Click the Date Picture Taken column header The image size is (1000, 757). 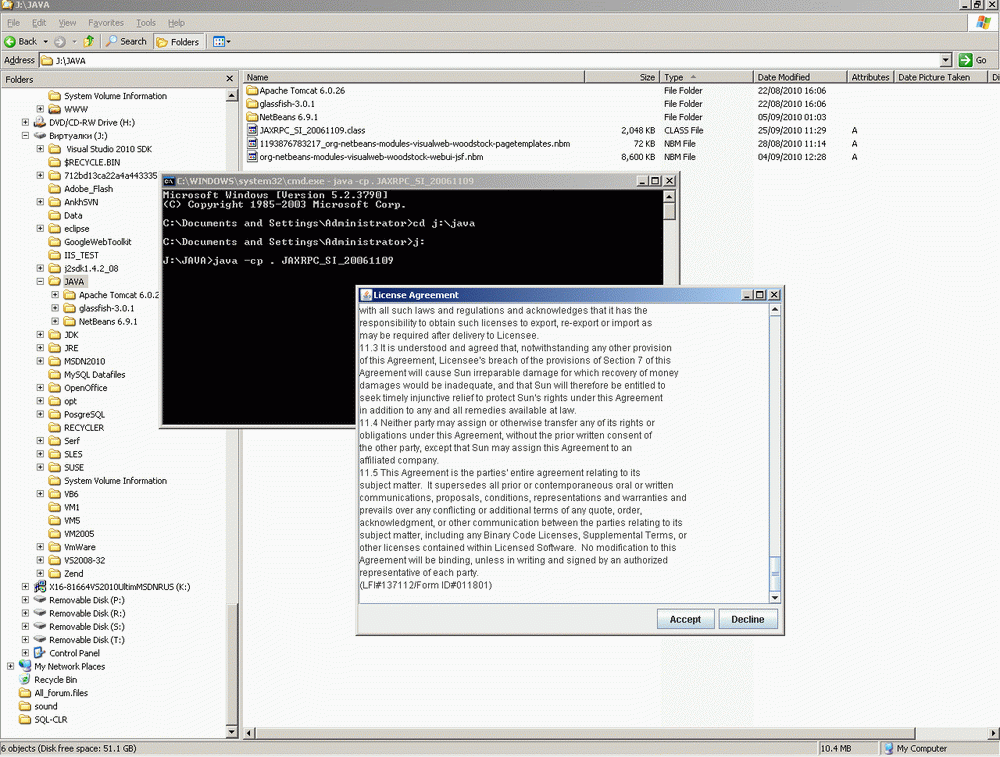941,77
